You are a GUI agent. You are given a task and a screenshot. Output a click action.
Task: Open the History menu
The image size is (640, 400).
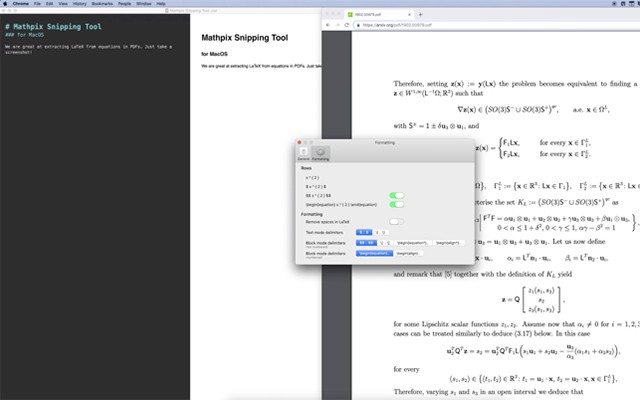point(80,4)
